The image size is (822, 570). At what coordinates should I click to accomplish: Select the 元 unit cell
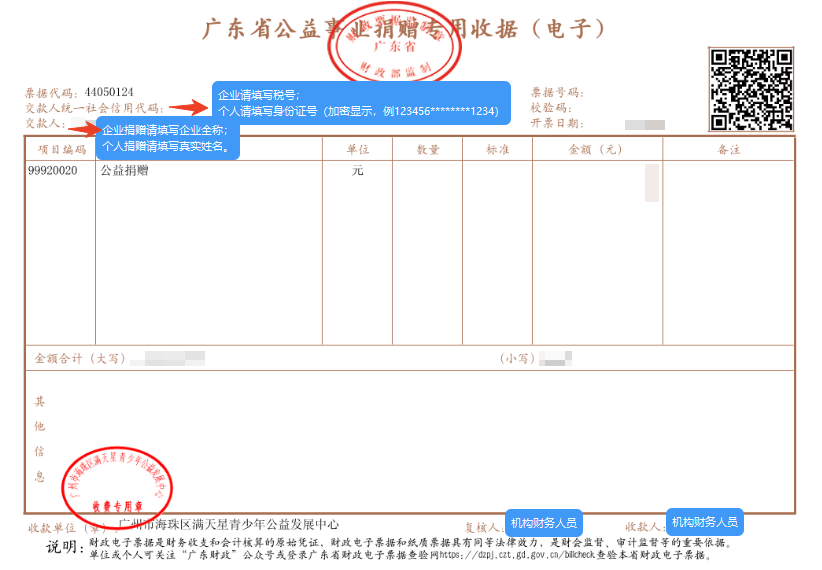tap(357, 171)
